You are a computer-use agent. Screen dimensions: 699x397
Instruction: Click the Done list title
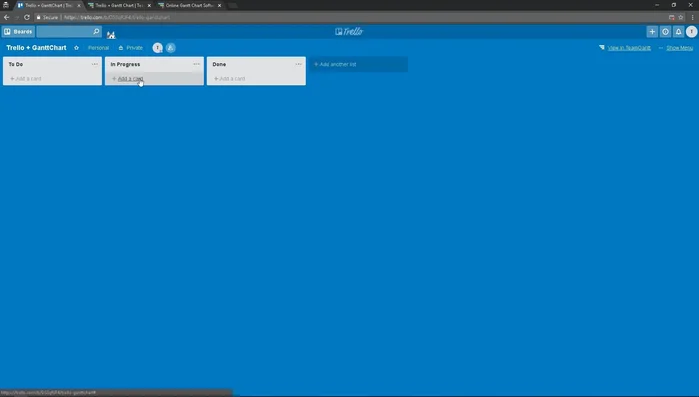click(219, 64)
